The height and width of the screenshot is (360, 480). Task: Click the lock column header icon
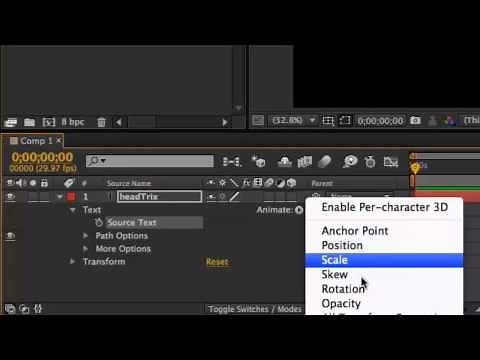click(44, 183)
